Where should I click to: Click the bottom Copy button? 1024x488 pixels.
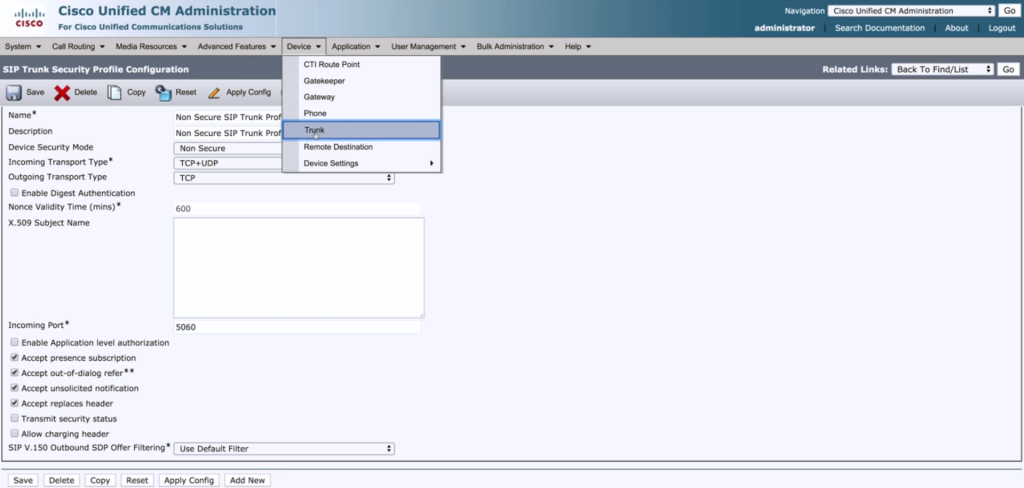(100, 480)
